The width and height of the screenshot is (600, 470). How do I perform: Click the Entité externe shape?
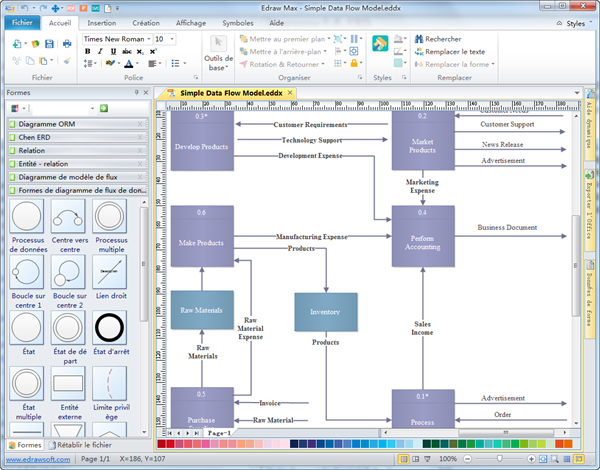tap(68, 383)
